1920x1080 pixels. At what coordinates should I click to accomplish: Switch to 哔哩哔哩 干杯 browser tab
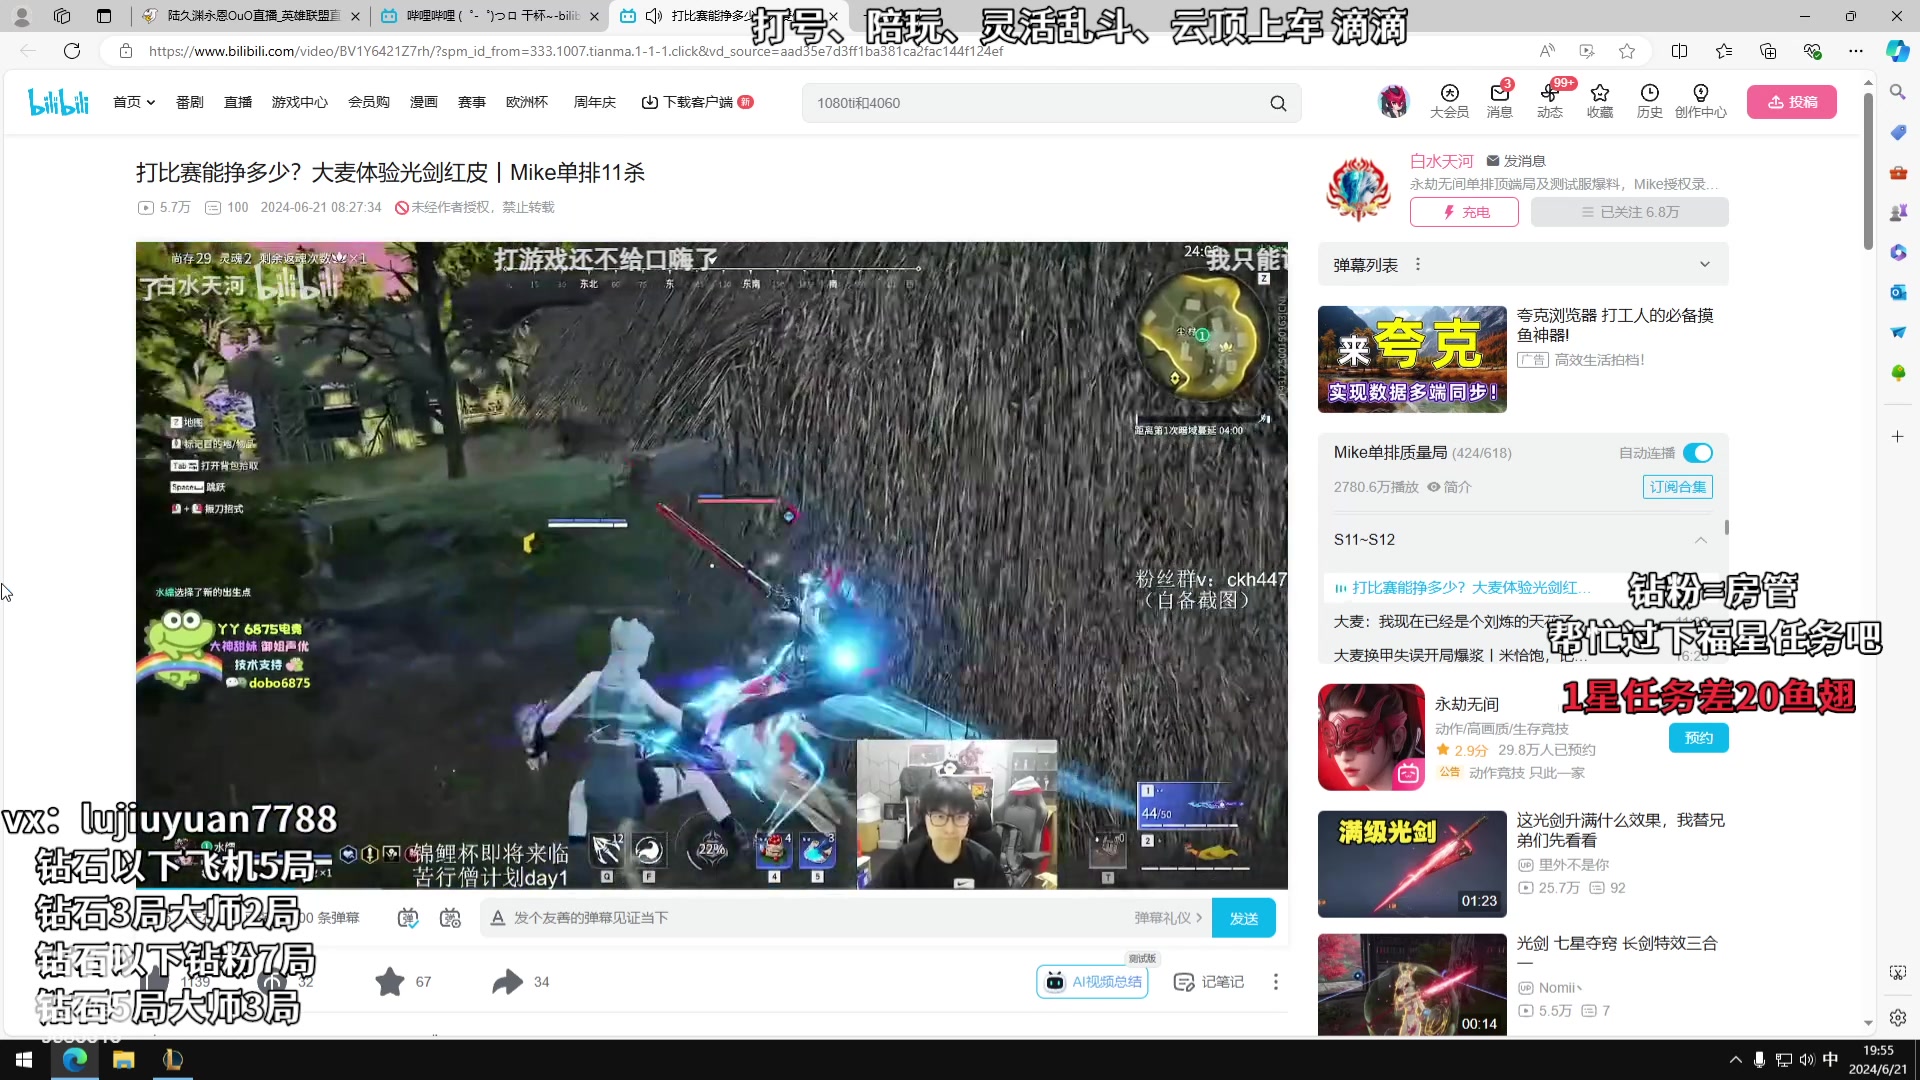click(490, 16)
